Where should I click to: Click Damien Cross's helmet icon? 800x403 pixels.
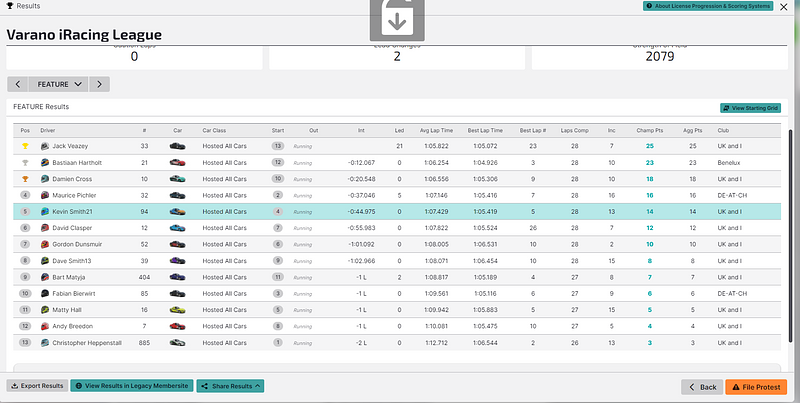point(45,179)
